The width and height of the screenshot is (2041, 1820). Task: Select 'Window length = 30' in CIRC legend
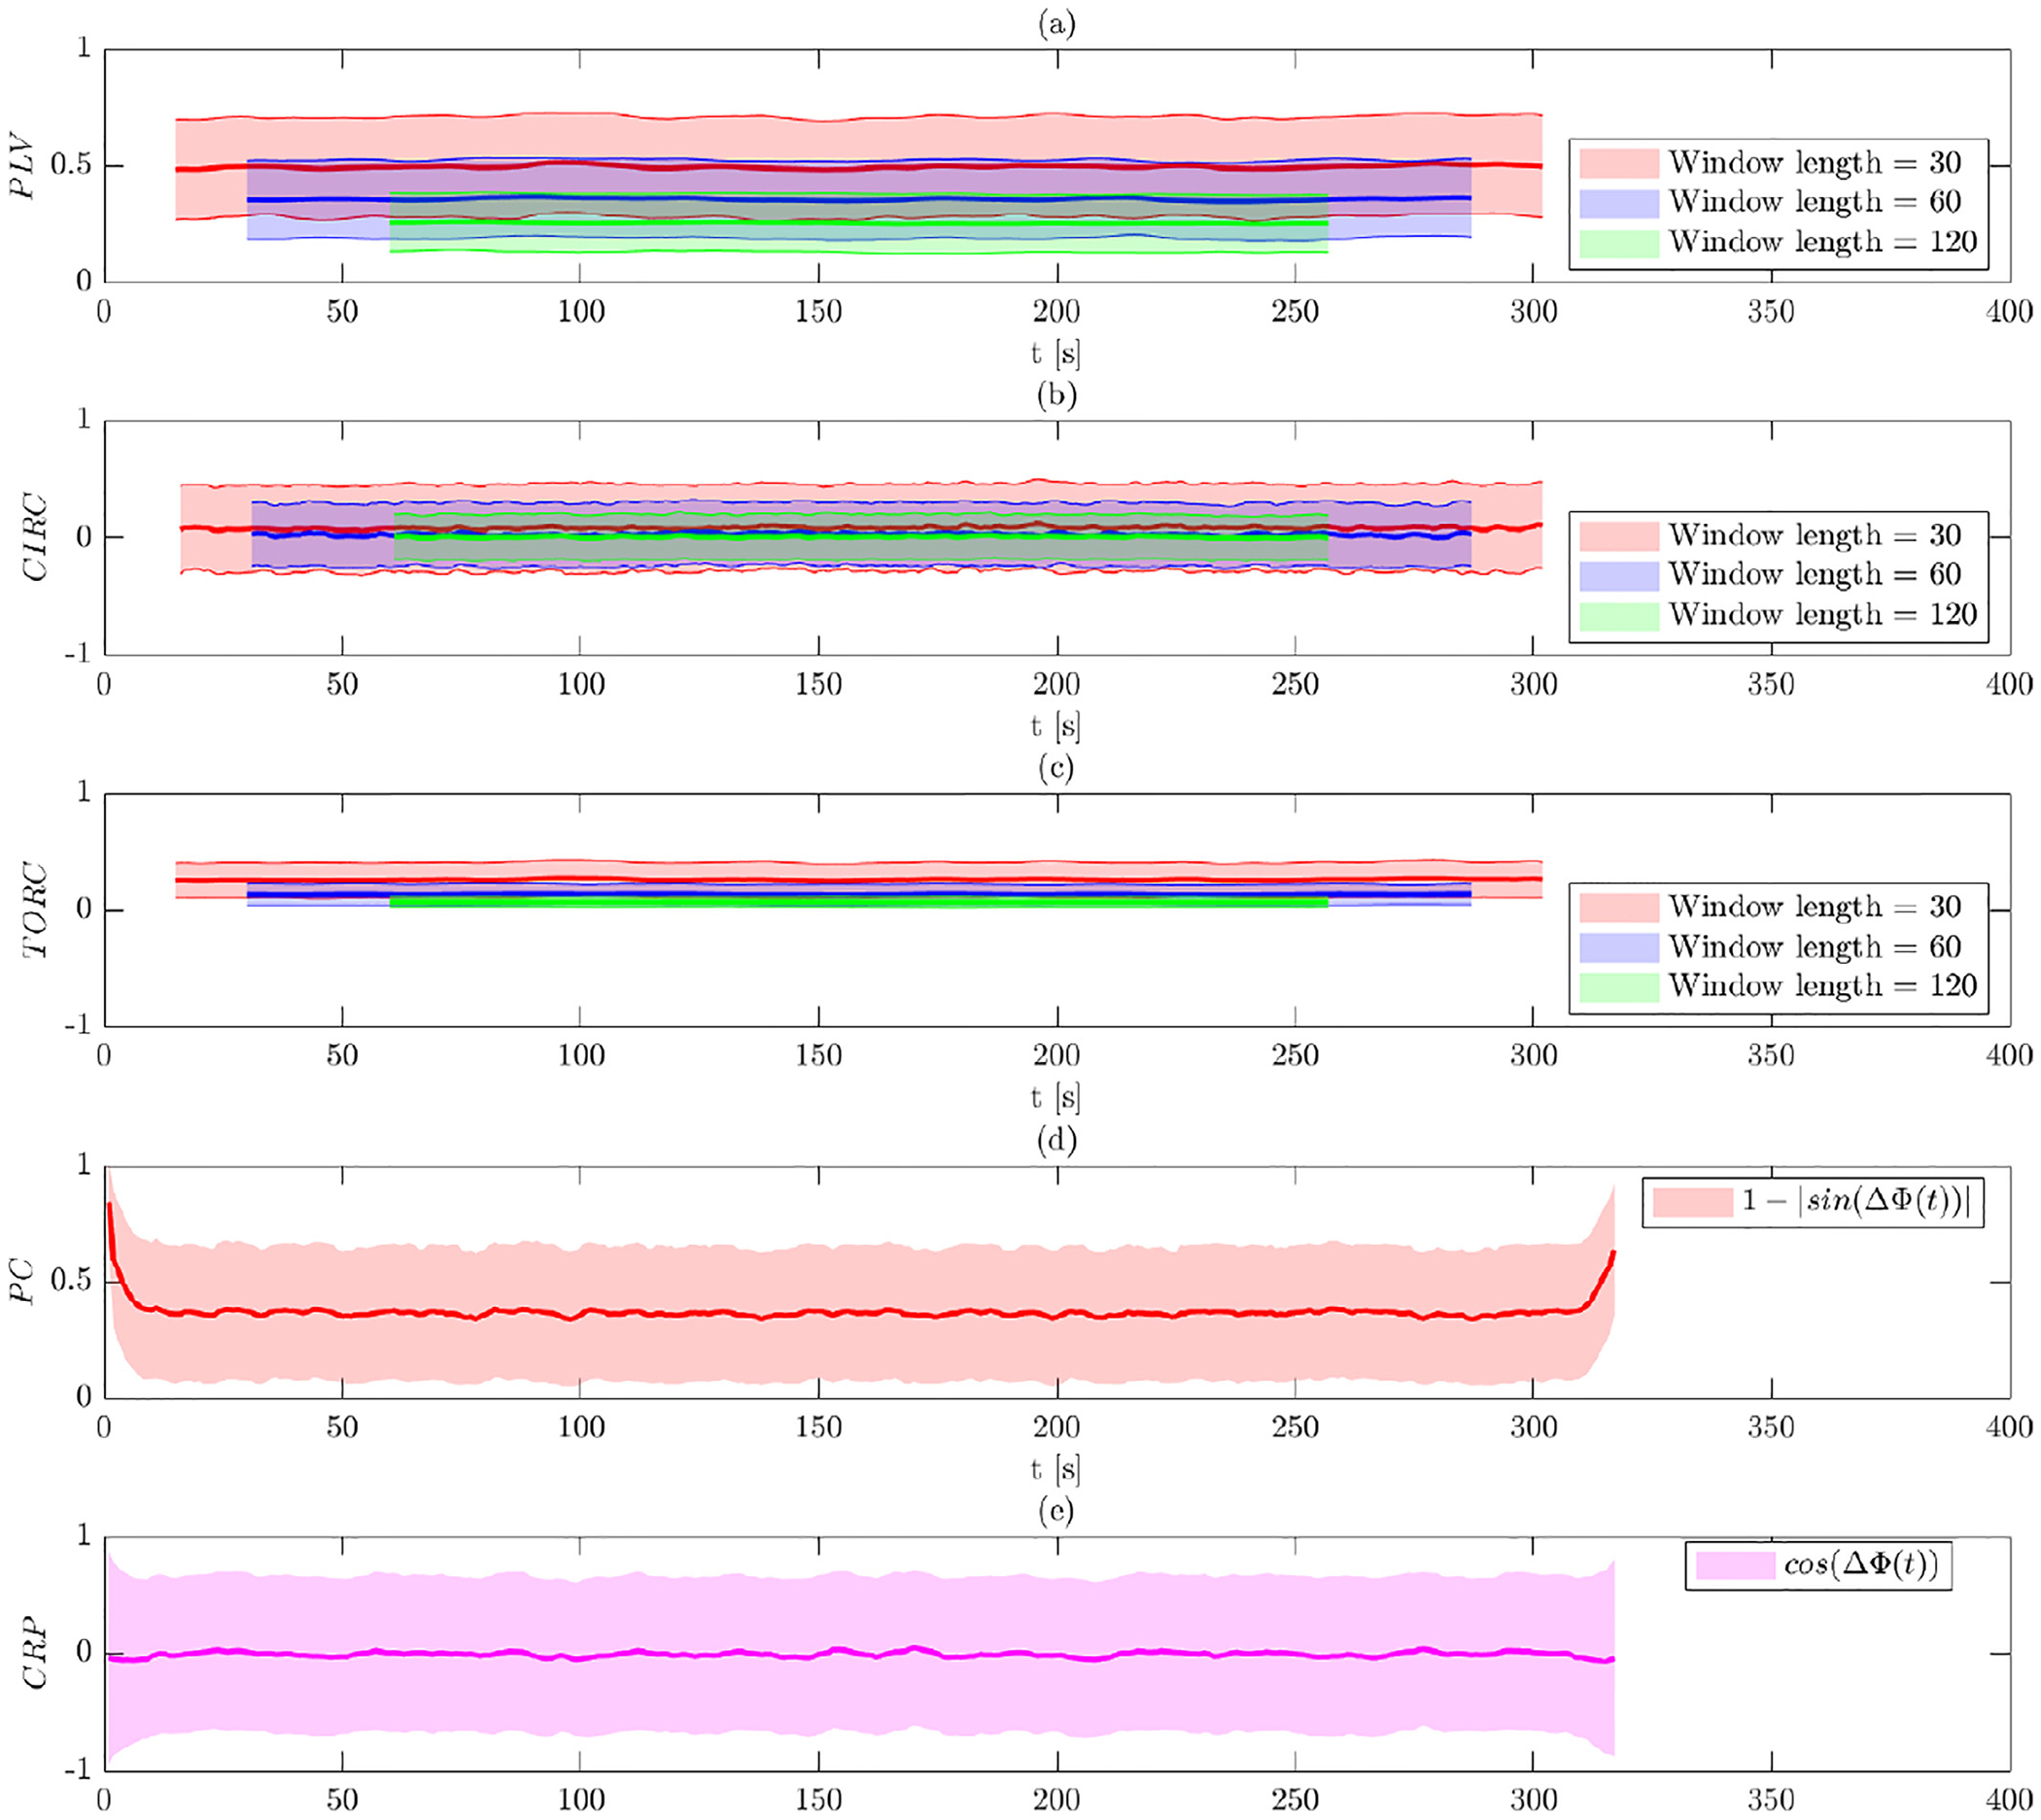click(x=1815, y=536)
